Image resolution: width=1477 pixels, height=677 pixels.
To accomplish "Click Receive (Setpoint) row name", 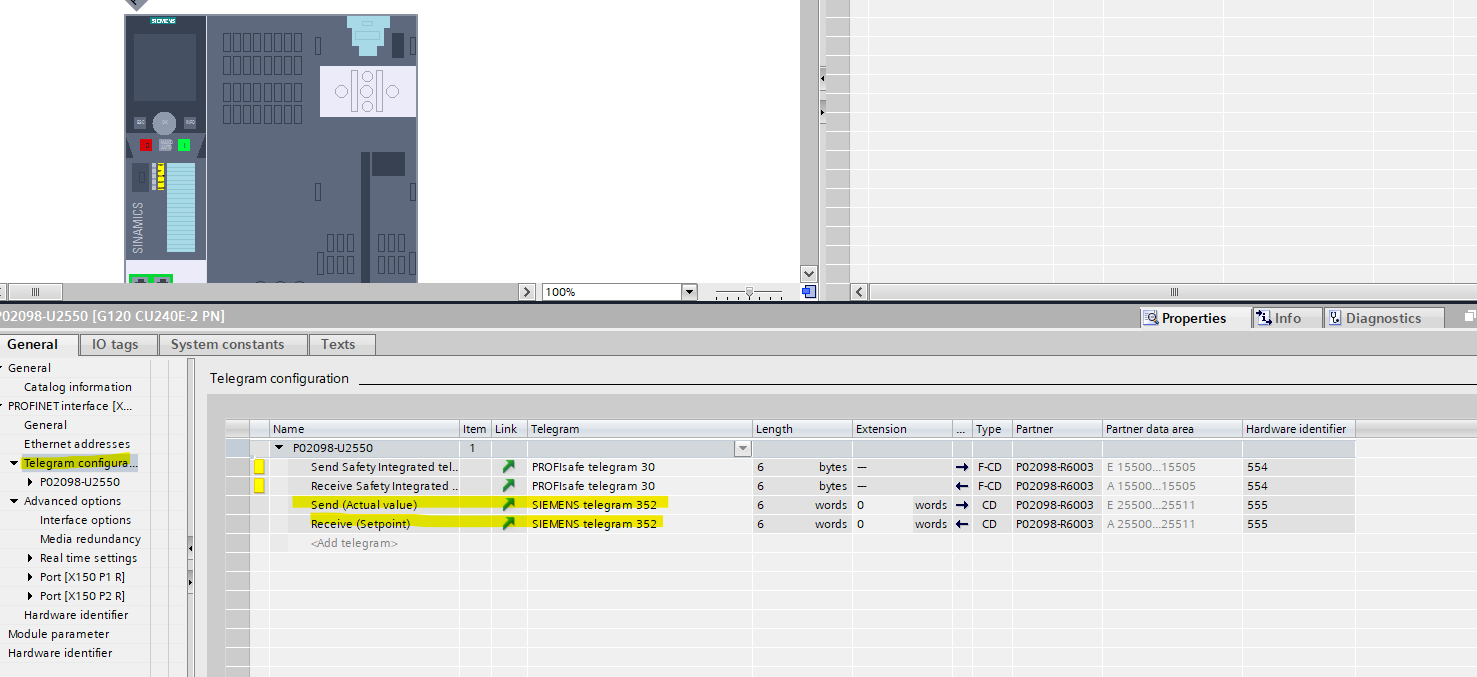I will click(360, 524).
